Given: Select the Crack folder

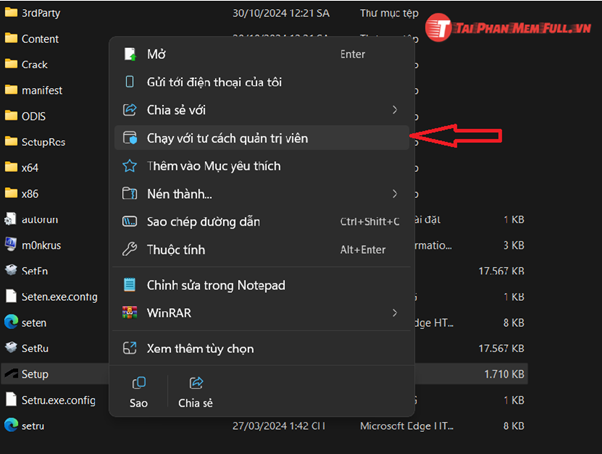Looking at the screenshot, I should 35,65.
